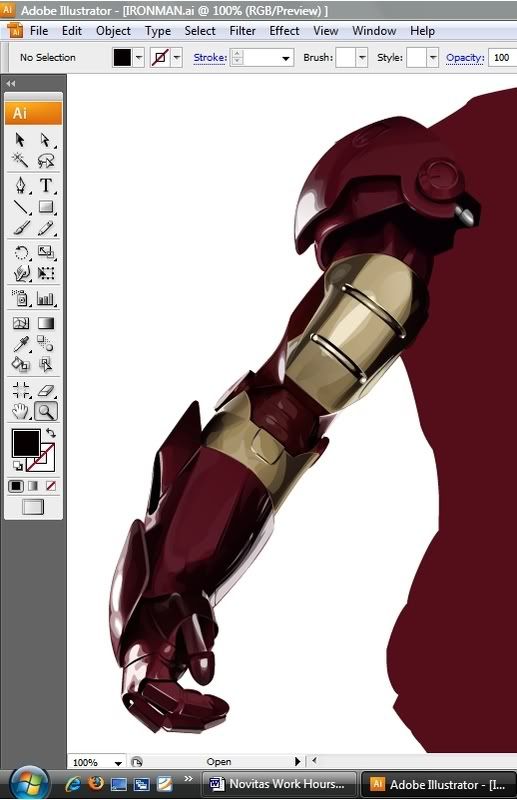Set paint mode to None
The height and width of the screenshot is (800, 517).
pyautogui.click(x=51, y=486)
